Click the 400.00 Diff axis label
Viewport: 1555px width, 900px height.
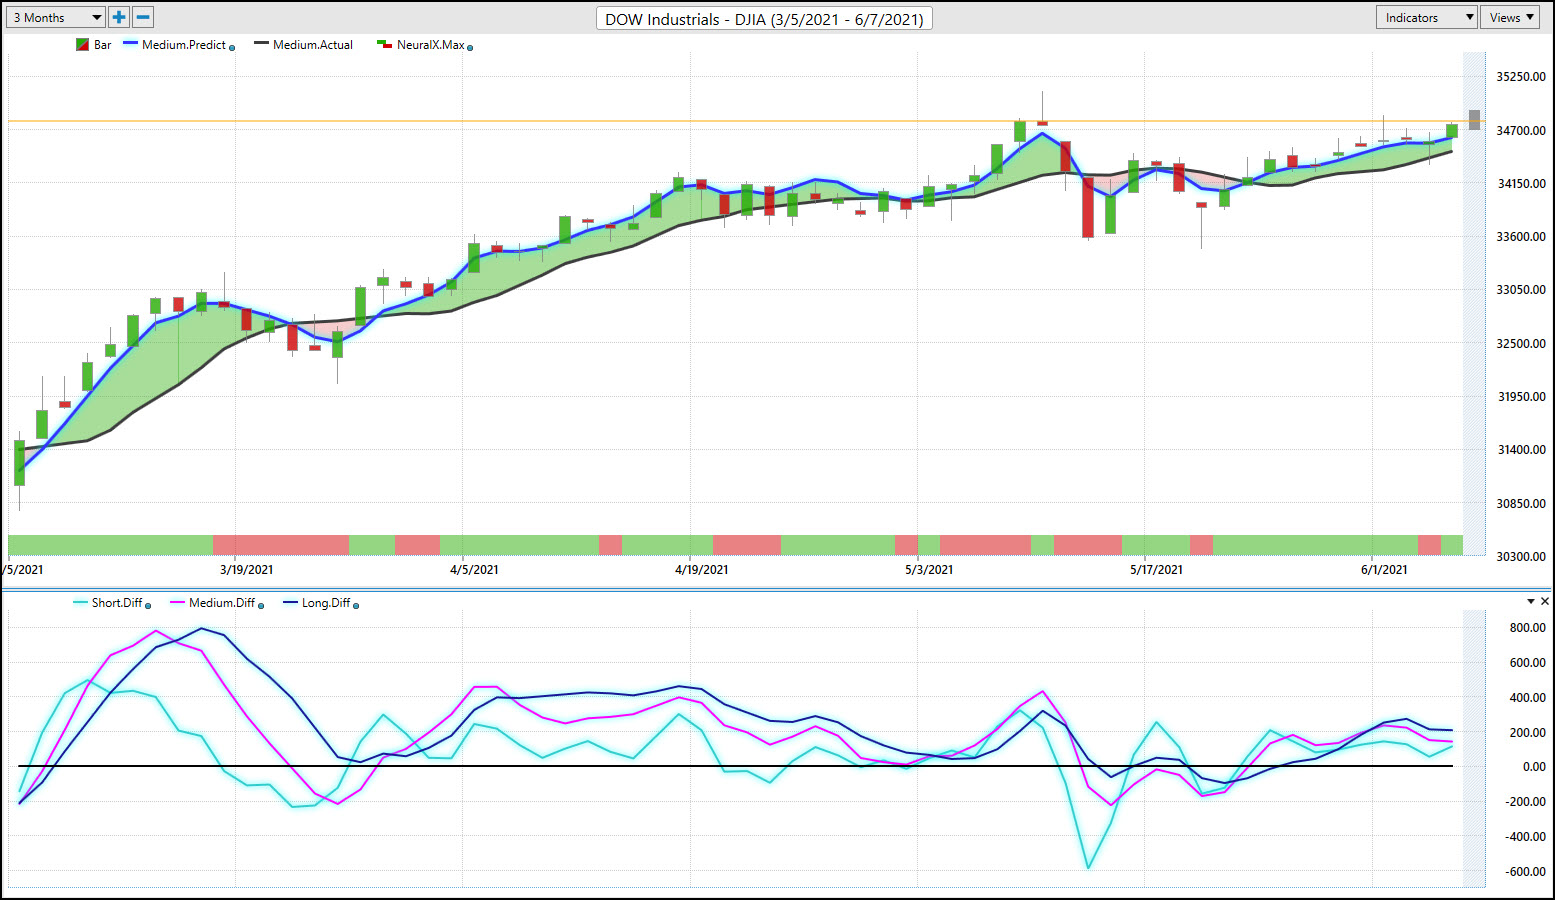pyautogui.click(x=1528, y=698)
